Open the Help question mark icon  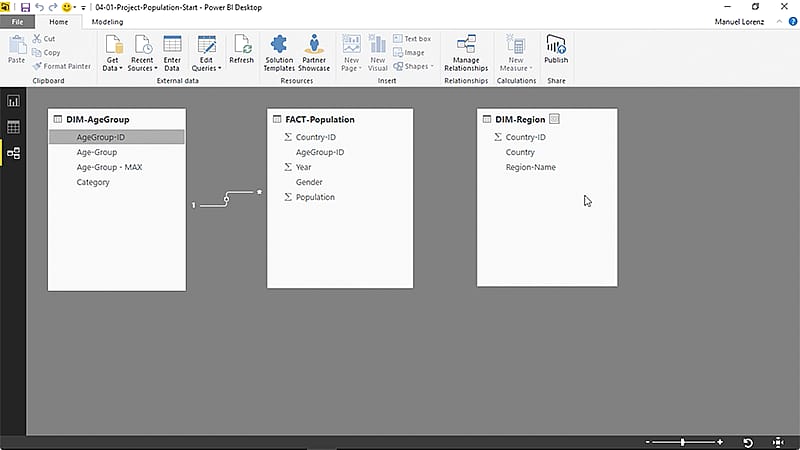(x=793, y=21)
